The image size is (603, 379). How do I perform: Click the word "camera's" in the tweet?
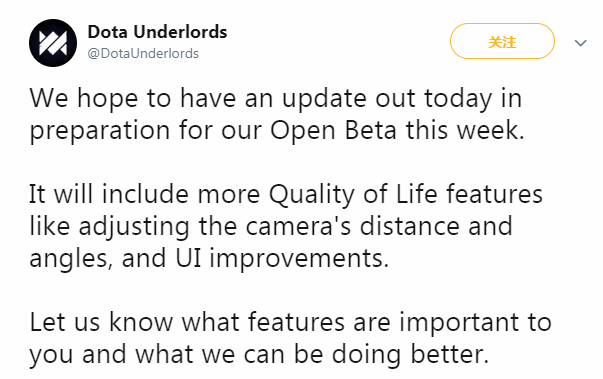(x=298, y=226)
